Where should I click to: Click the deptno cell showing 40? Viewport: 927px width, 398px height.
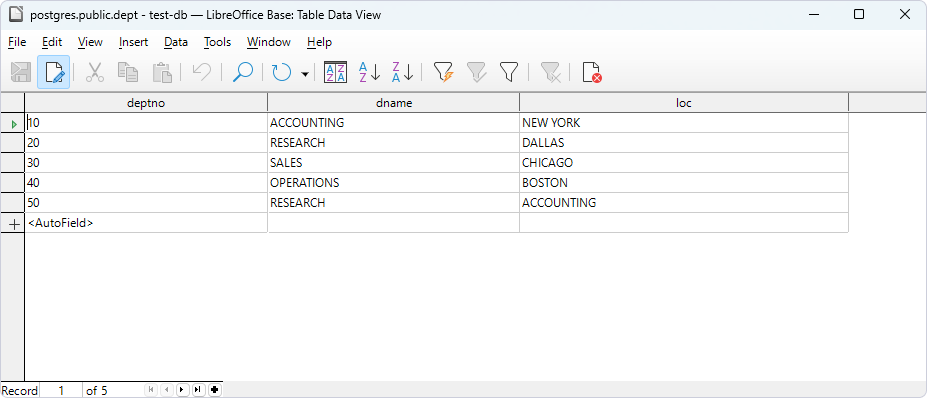click(146, 183)
